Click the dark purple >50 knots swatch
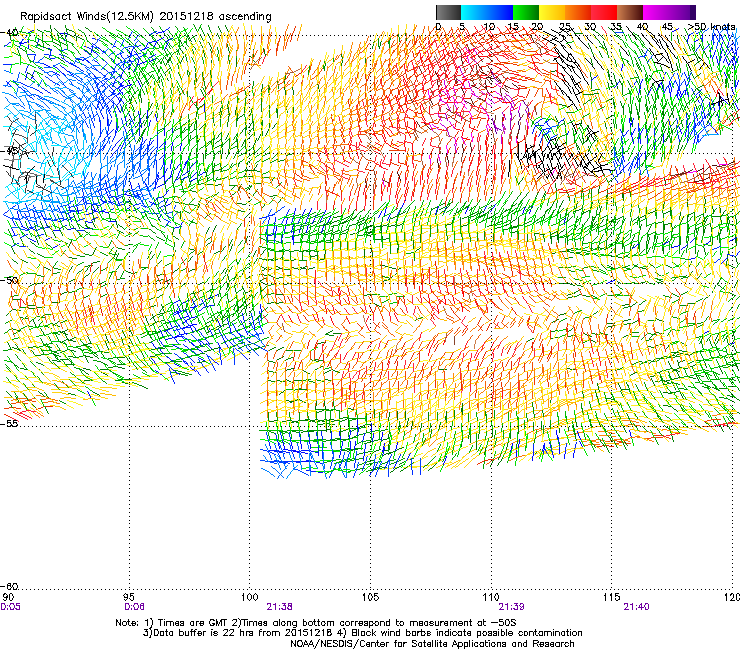This screenshot has width=740, height=650. coord(693,12)
